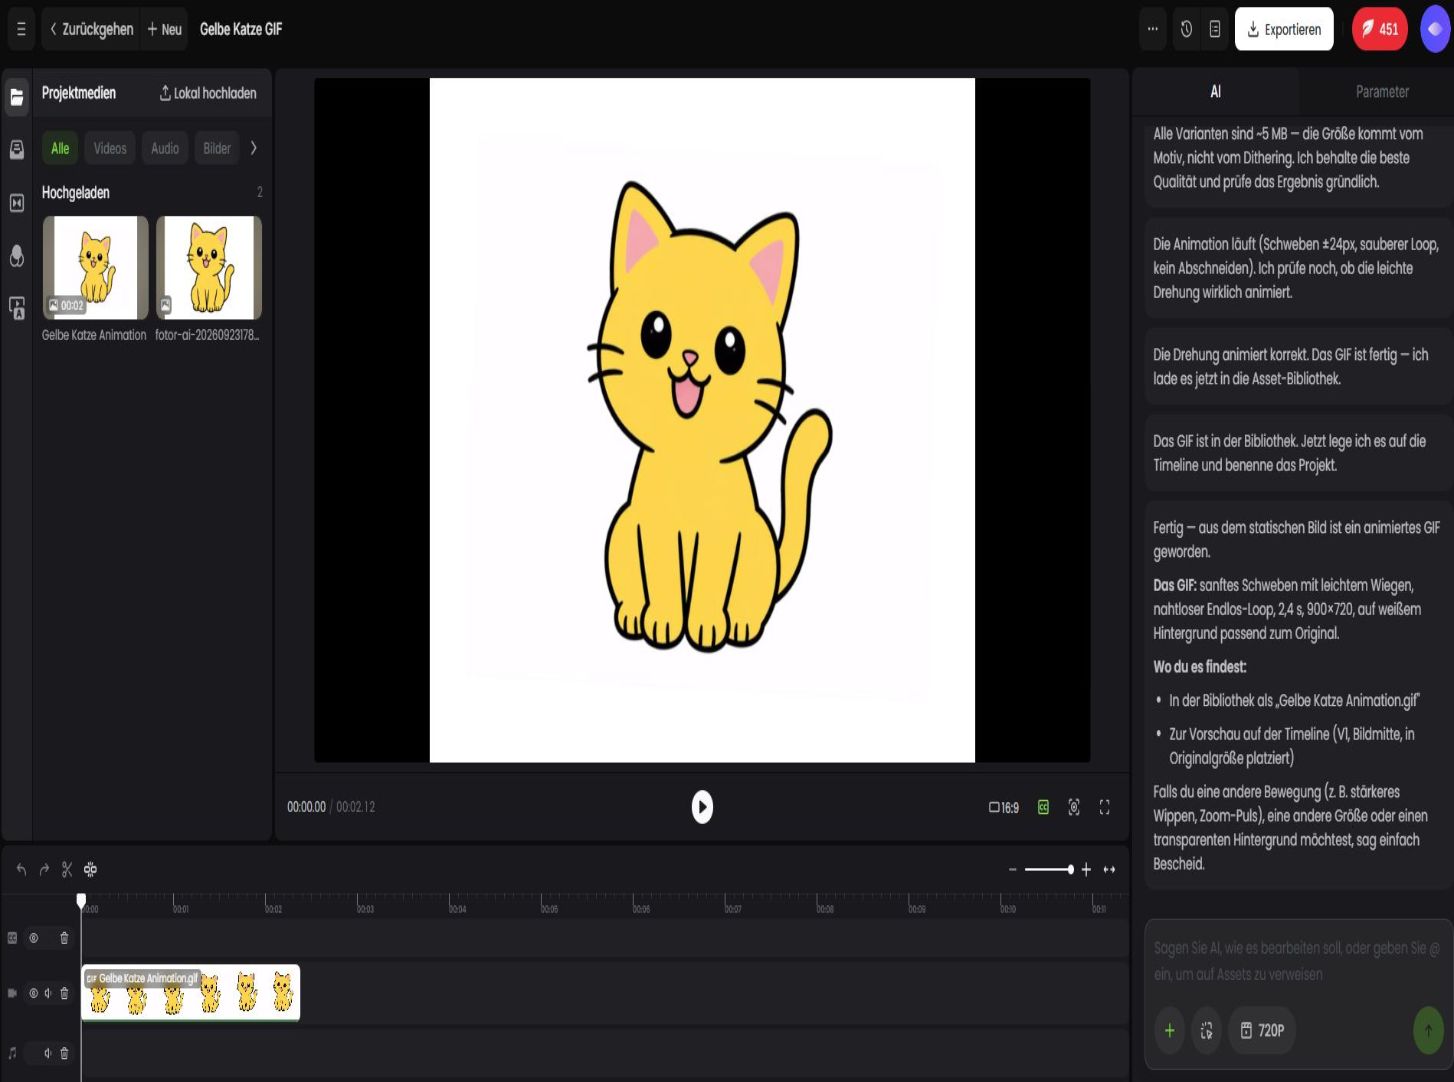The image size is (1454, 1082).
Task: Show more media filters with the chevron
Action: point(254,148)
